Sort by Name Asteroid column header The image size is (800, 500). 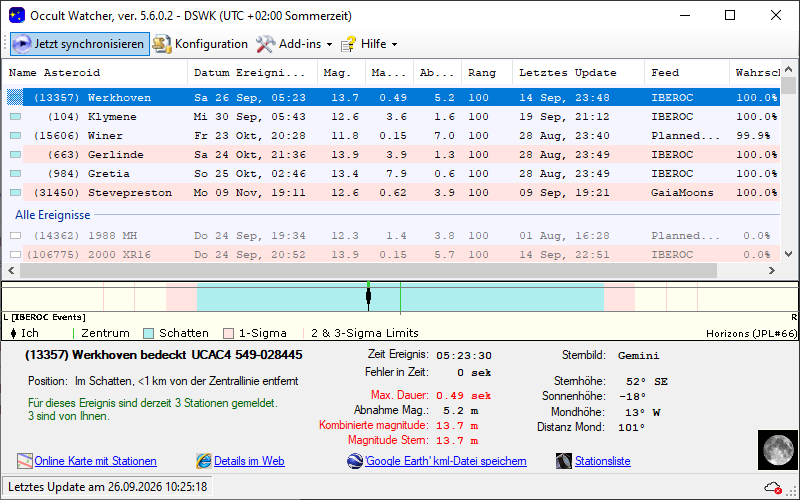[95, 72]
